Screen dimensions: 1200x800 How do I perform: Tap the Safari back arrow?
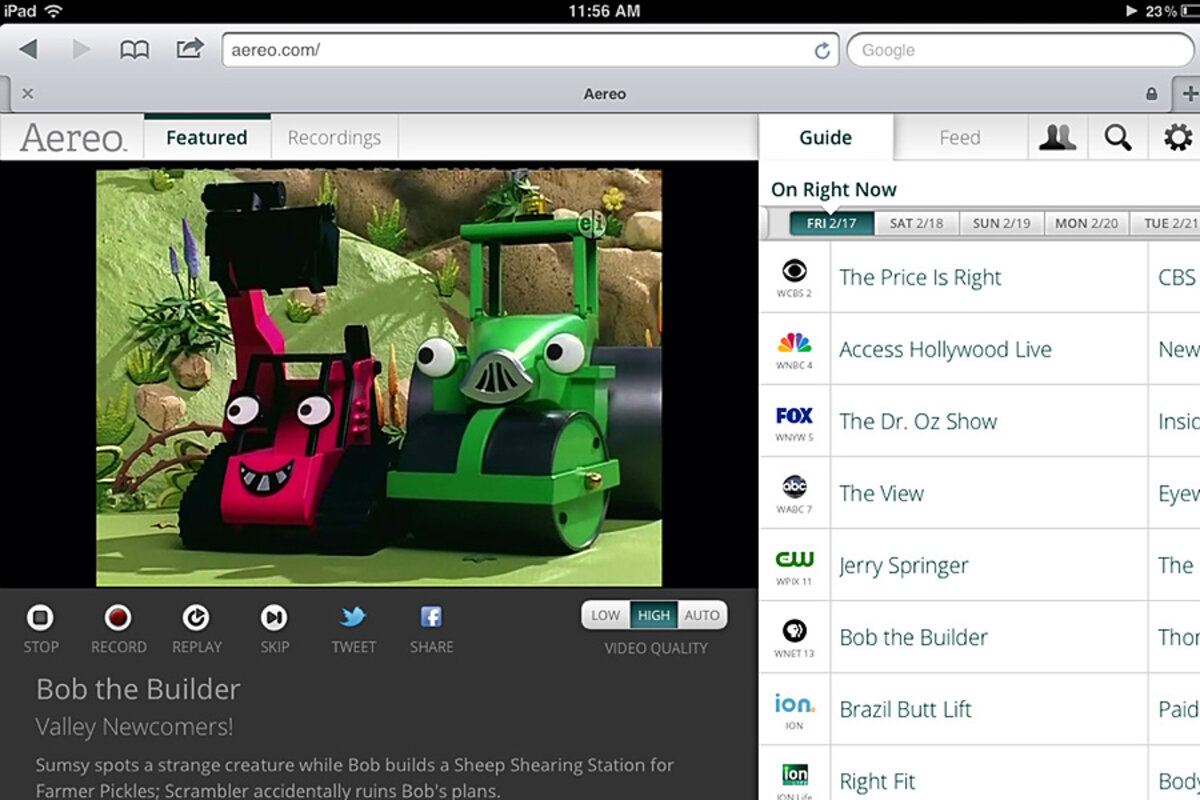pyautogui.click(x=29, y=49)
